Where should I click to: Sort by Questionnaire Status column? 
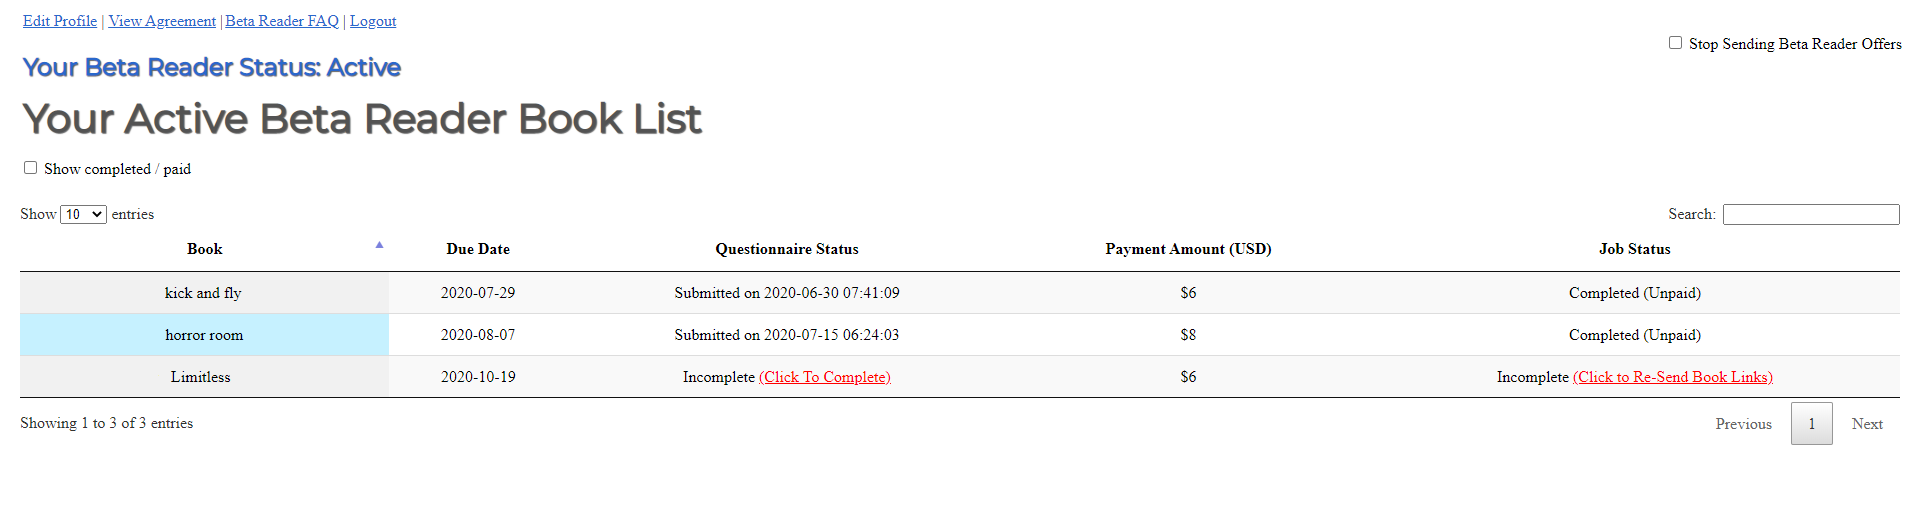point(786,249)
